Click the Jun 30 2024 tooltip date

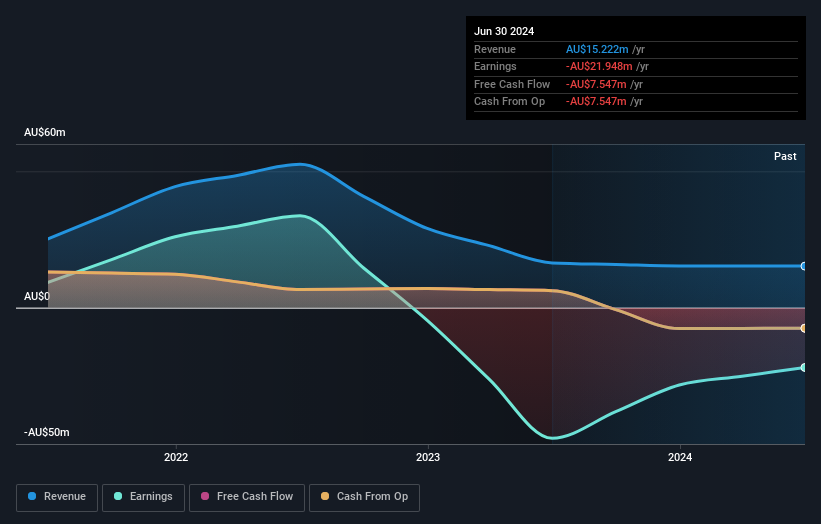504,31
